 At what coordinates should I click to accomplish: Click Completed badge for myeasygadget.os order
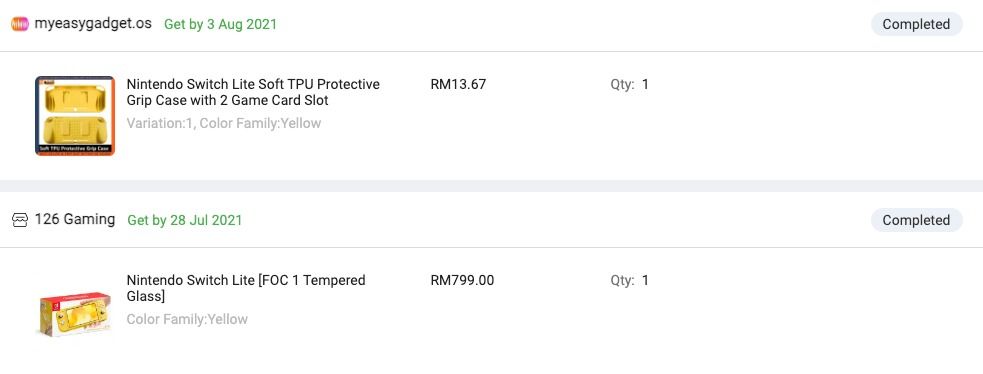click(x=916, y=24)
